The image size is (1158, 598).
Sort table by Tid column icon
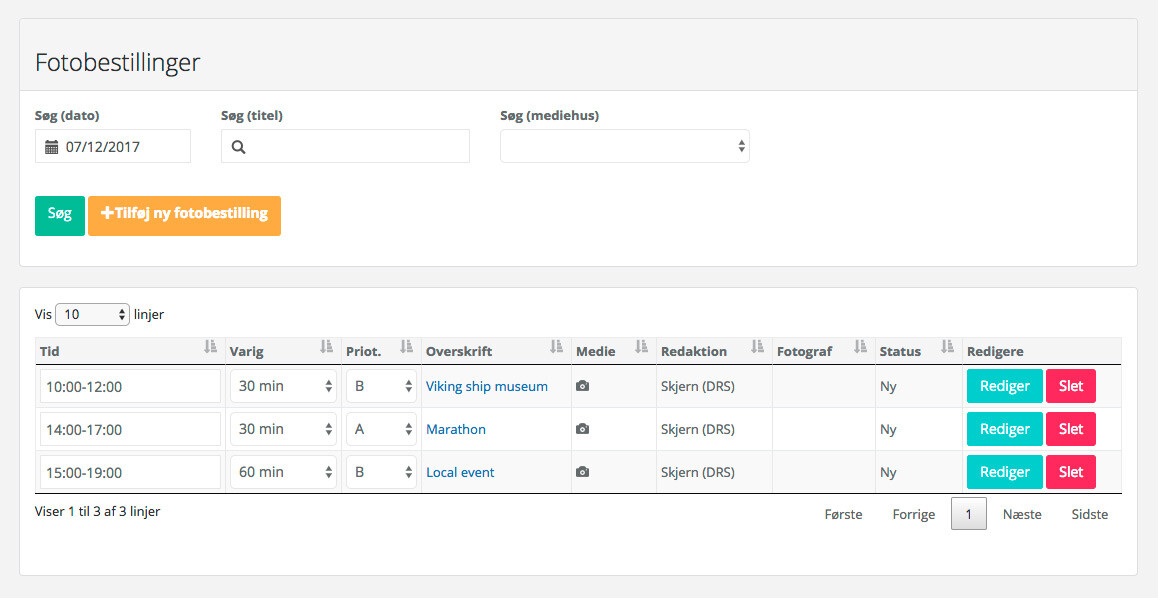point(210,347)
